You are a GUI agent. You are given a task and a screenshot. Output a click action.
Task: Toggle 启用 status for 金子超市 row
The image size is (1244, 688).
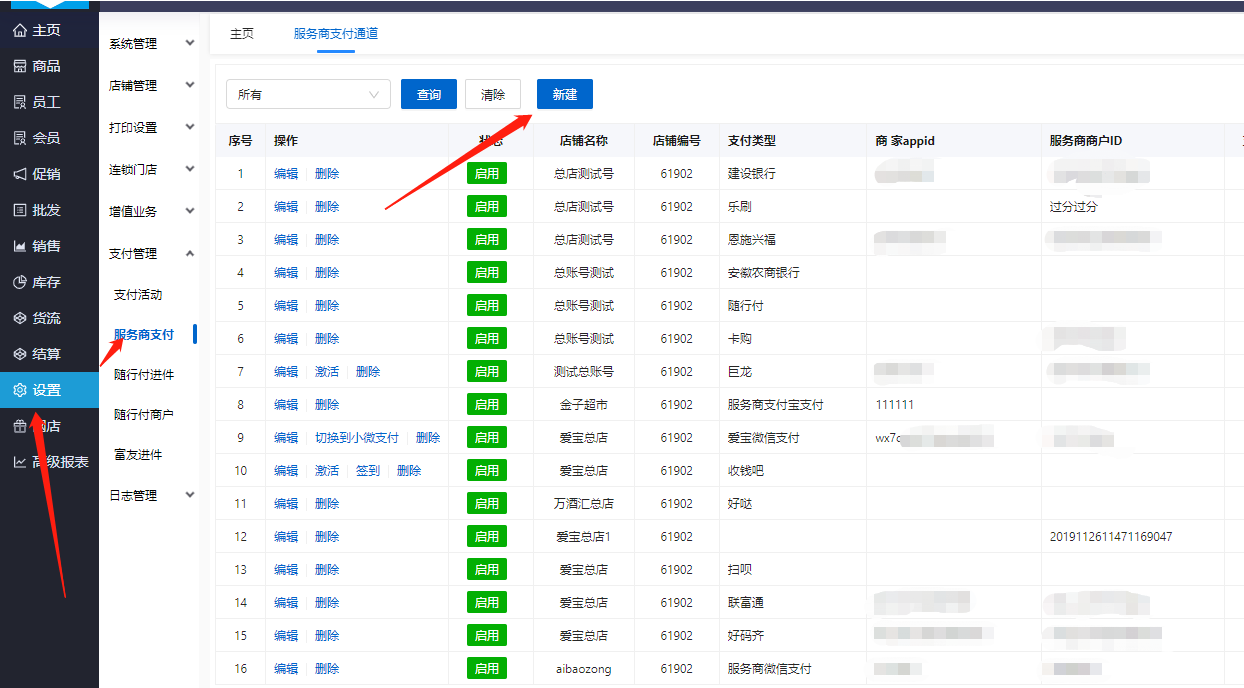487,405
